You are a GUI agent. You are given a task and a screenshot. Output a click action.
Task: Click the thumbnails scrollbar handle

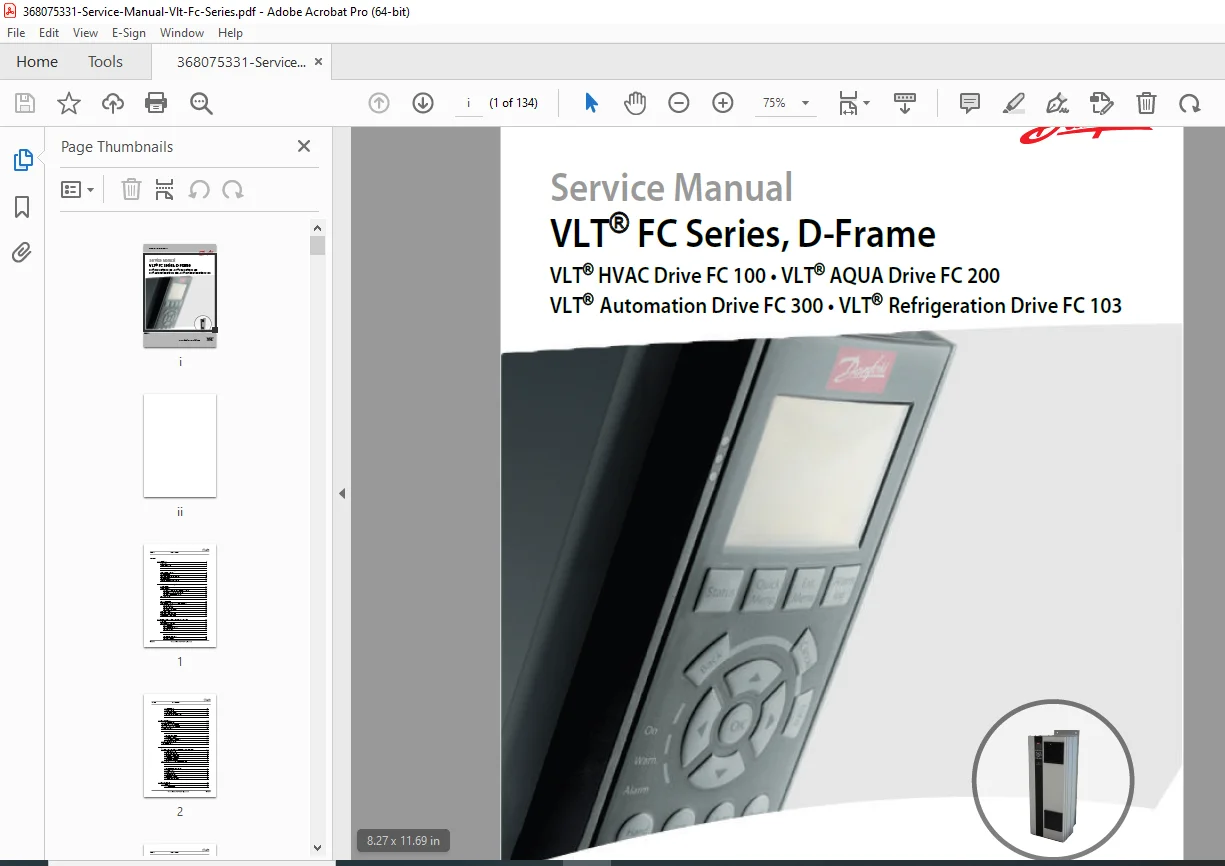tap(317, 245)
